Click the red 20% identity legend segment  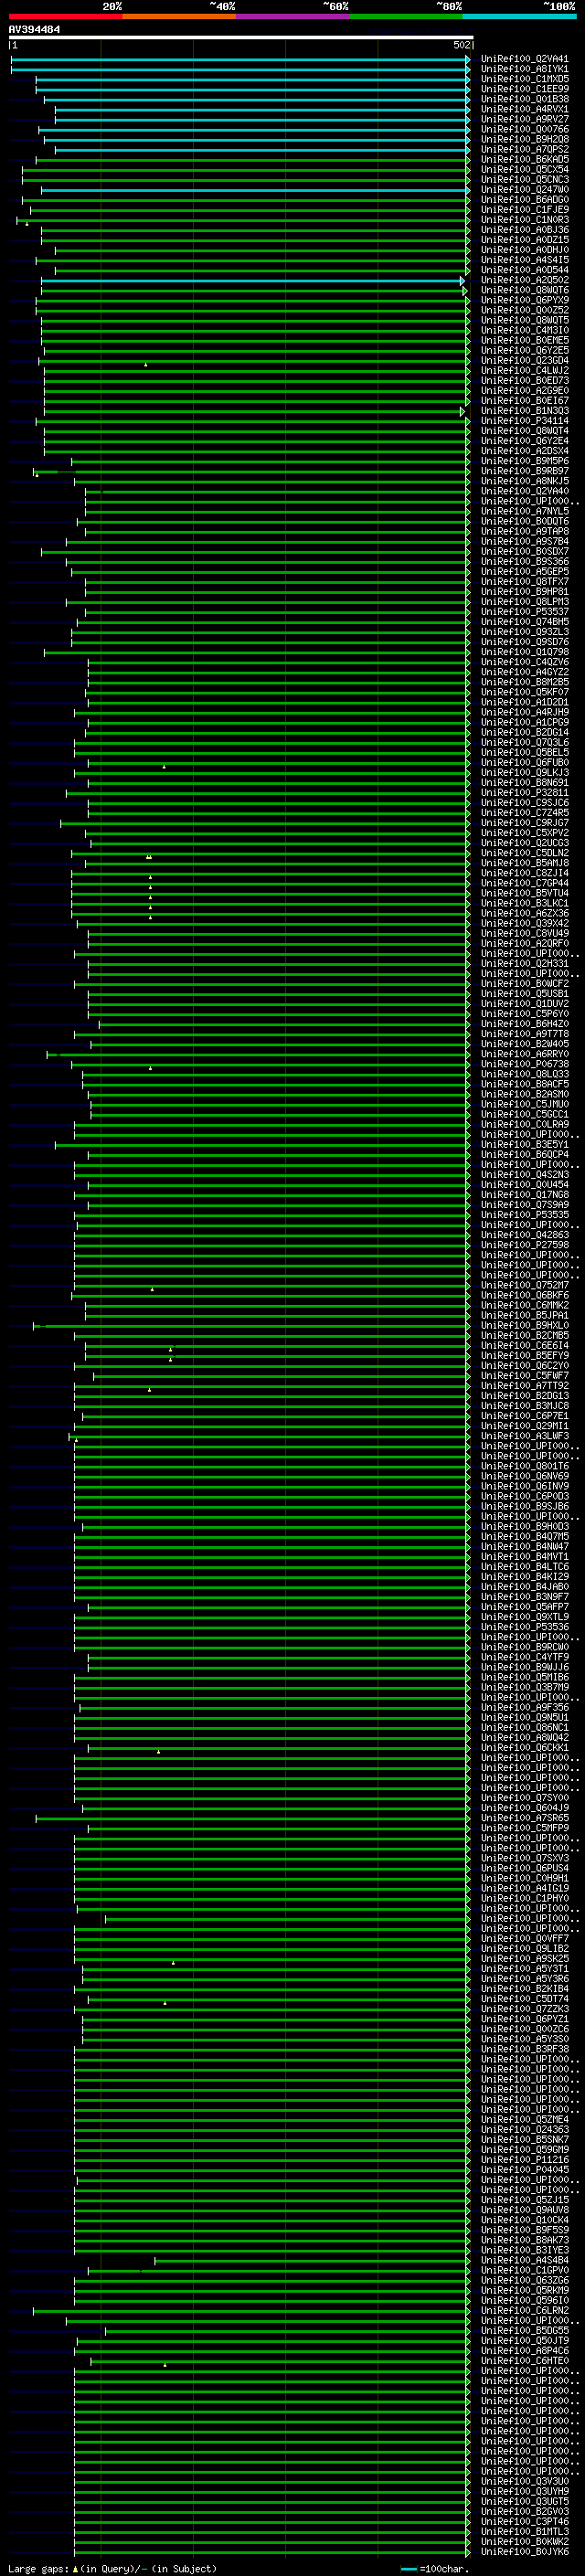click(x=65, y=16)
